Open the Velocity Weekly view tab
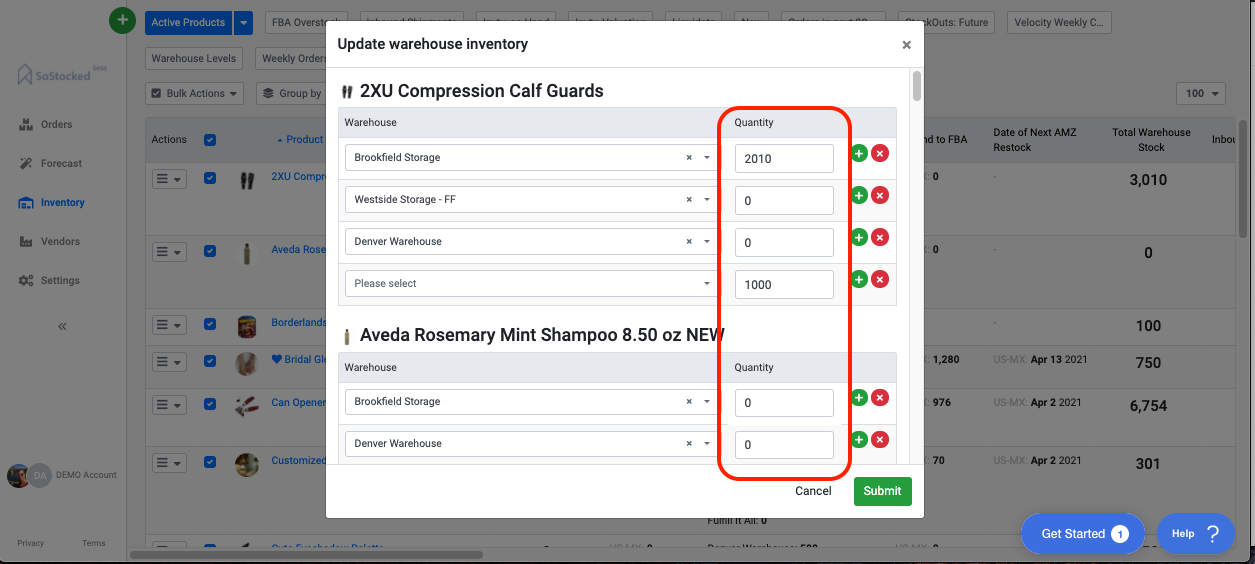The image size is (1255, 564). click(1059, 23)
